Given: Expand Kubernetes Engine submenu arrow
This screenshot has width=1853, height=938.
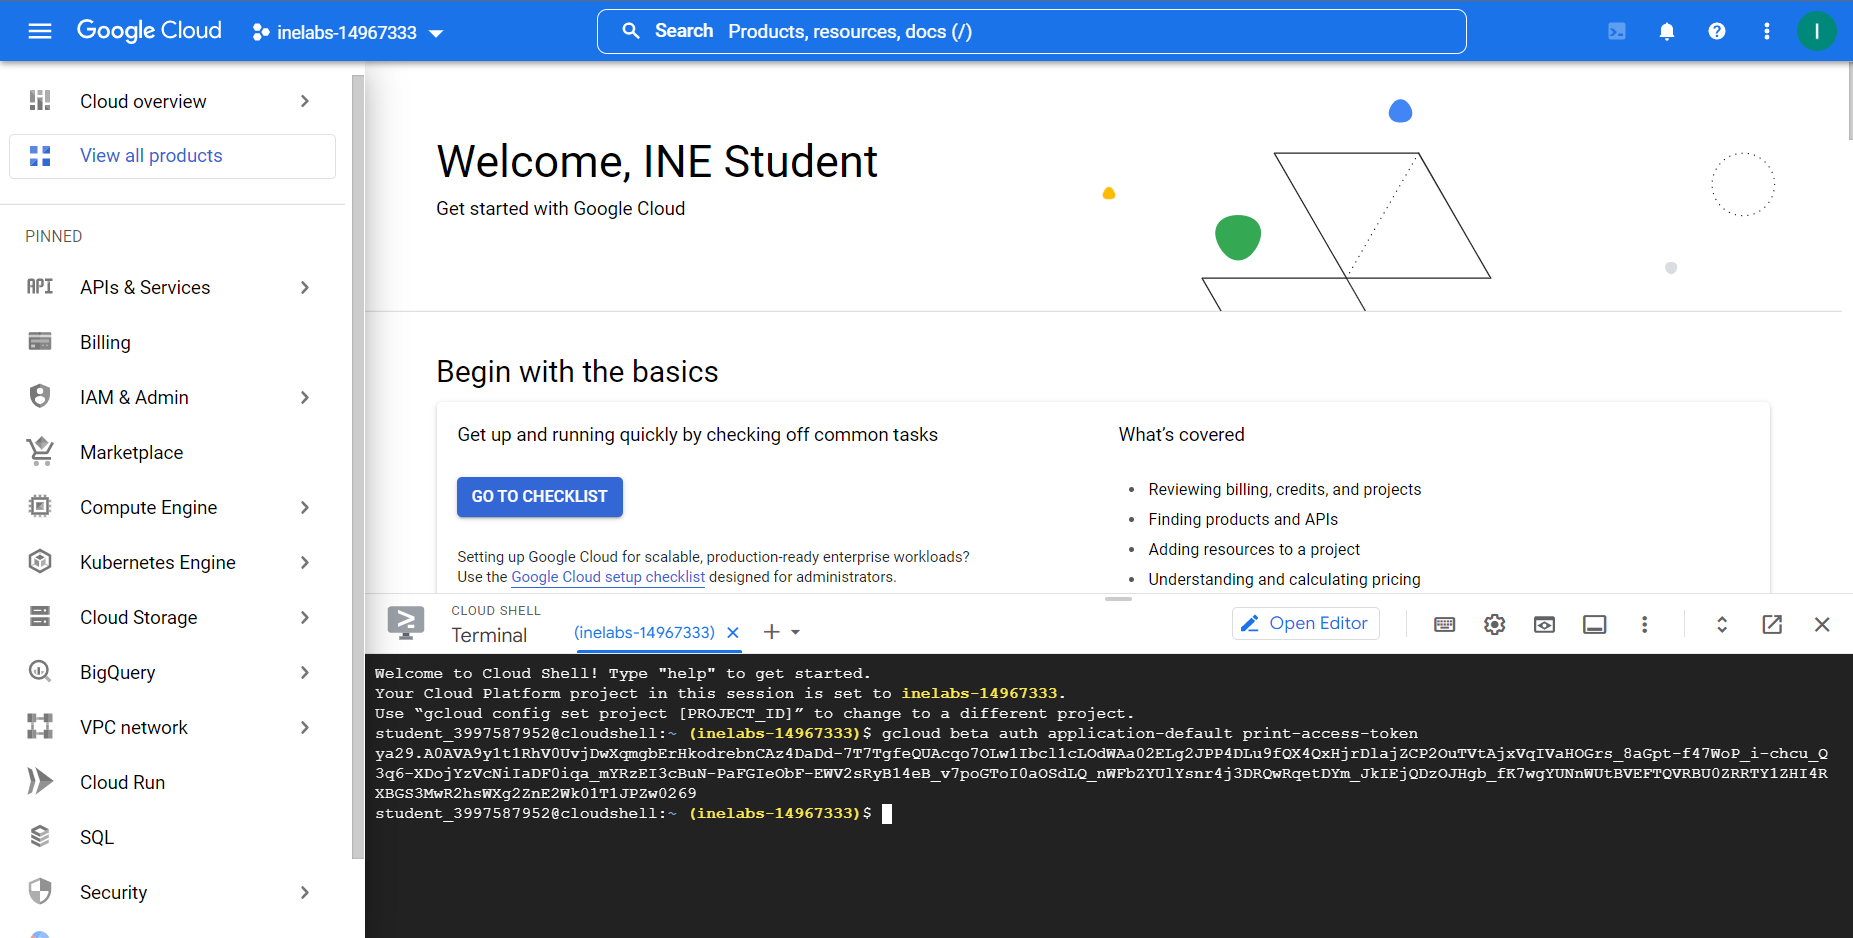Looking at the screenshot, I should 305,562.
